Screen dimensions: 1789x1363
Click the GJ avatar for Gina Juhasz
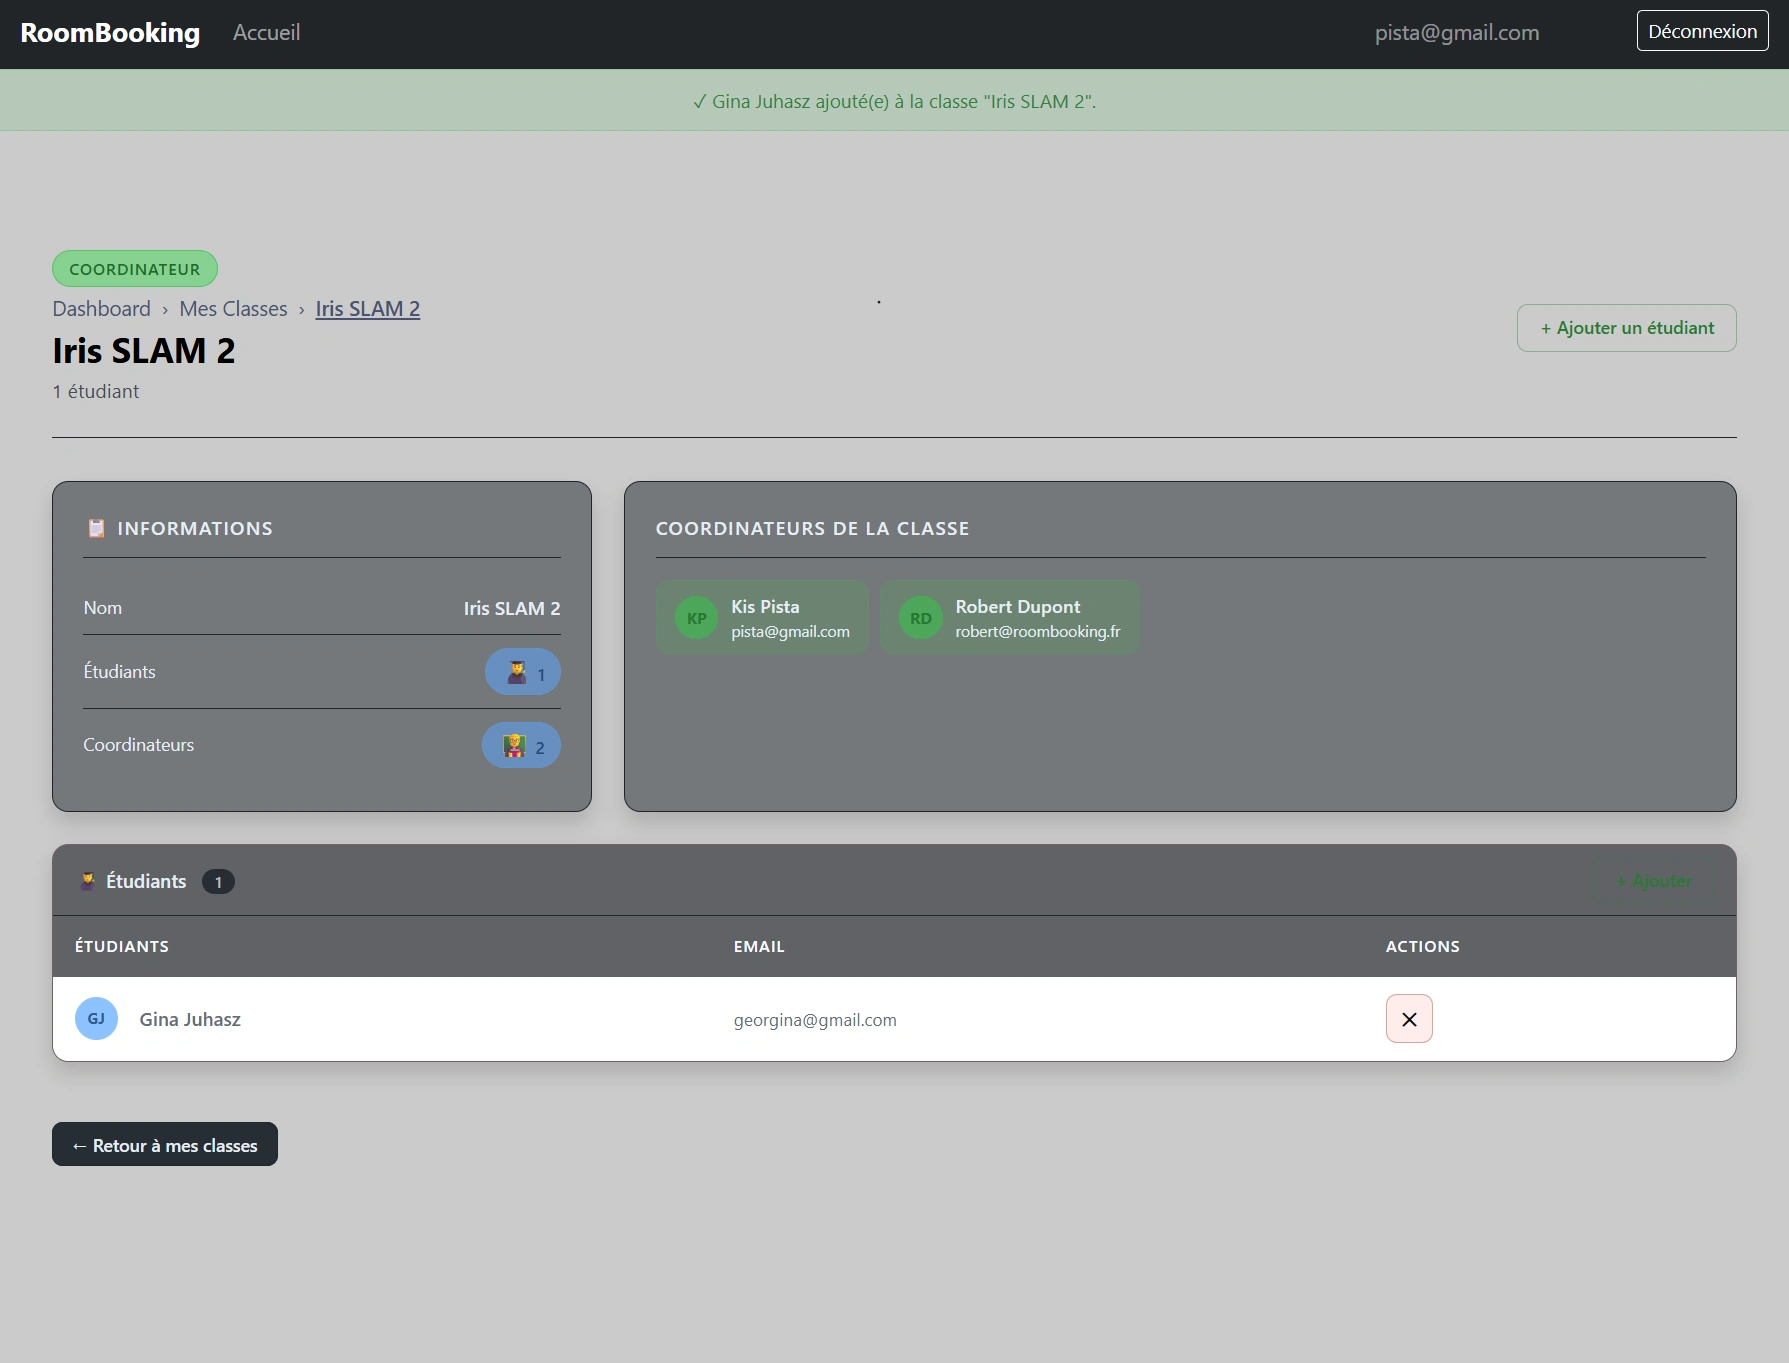[96, 1019]
